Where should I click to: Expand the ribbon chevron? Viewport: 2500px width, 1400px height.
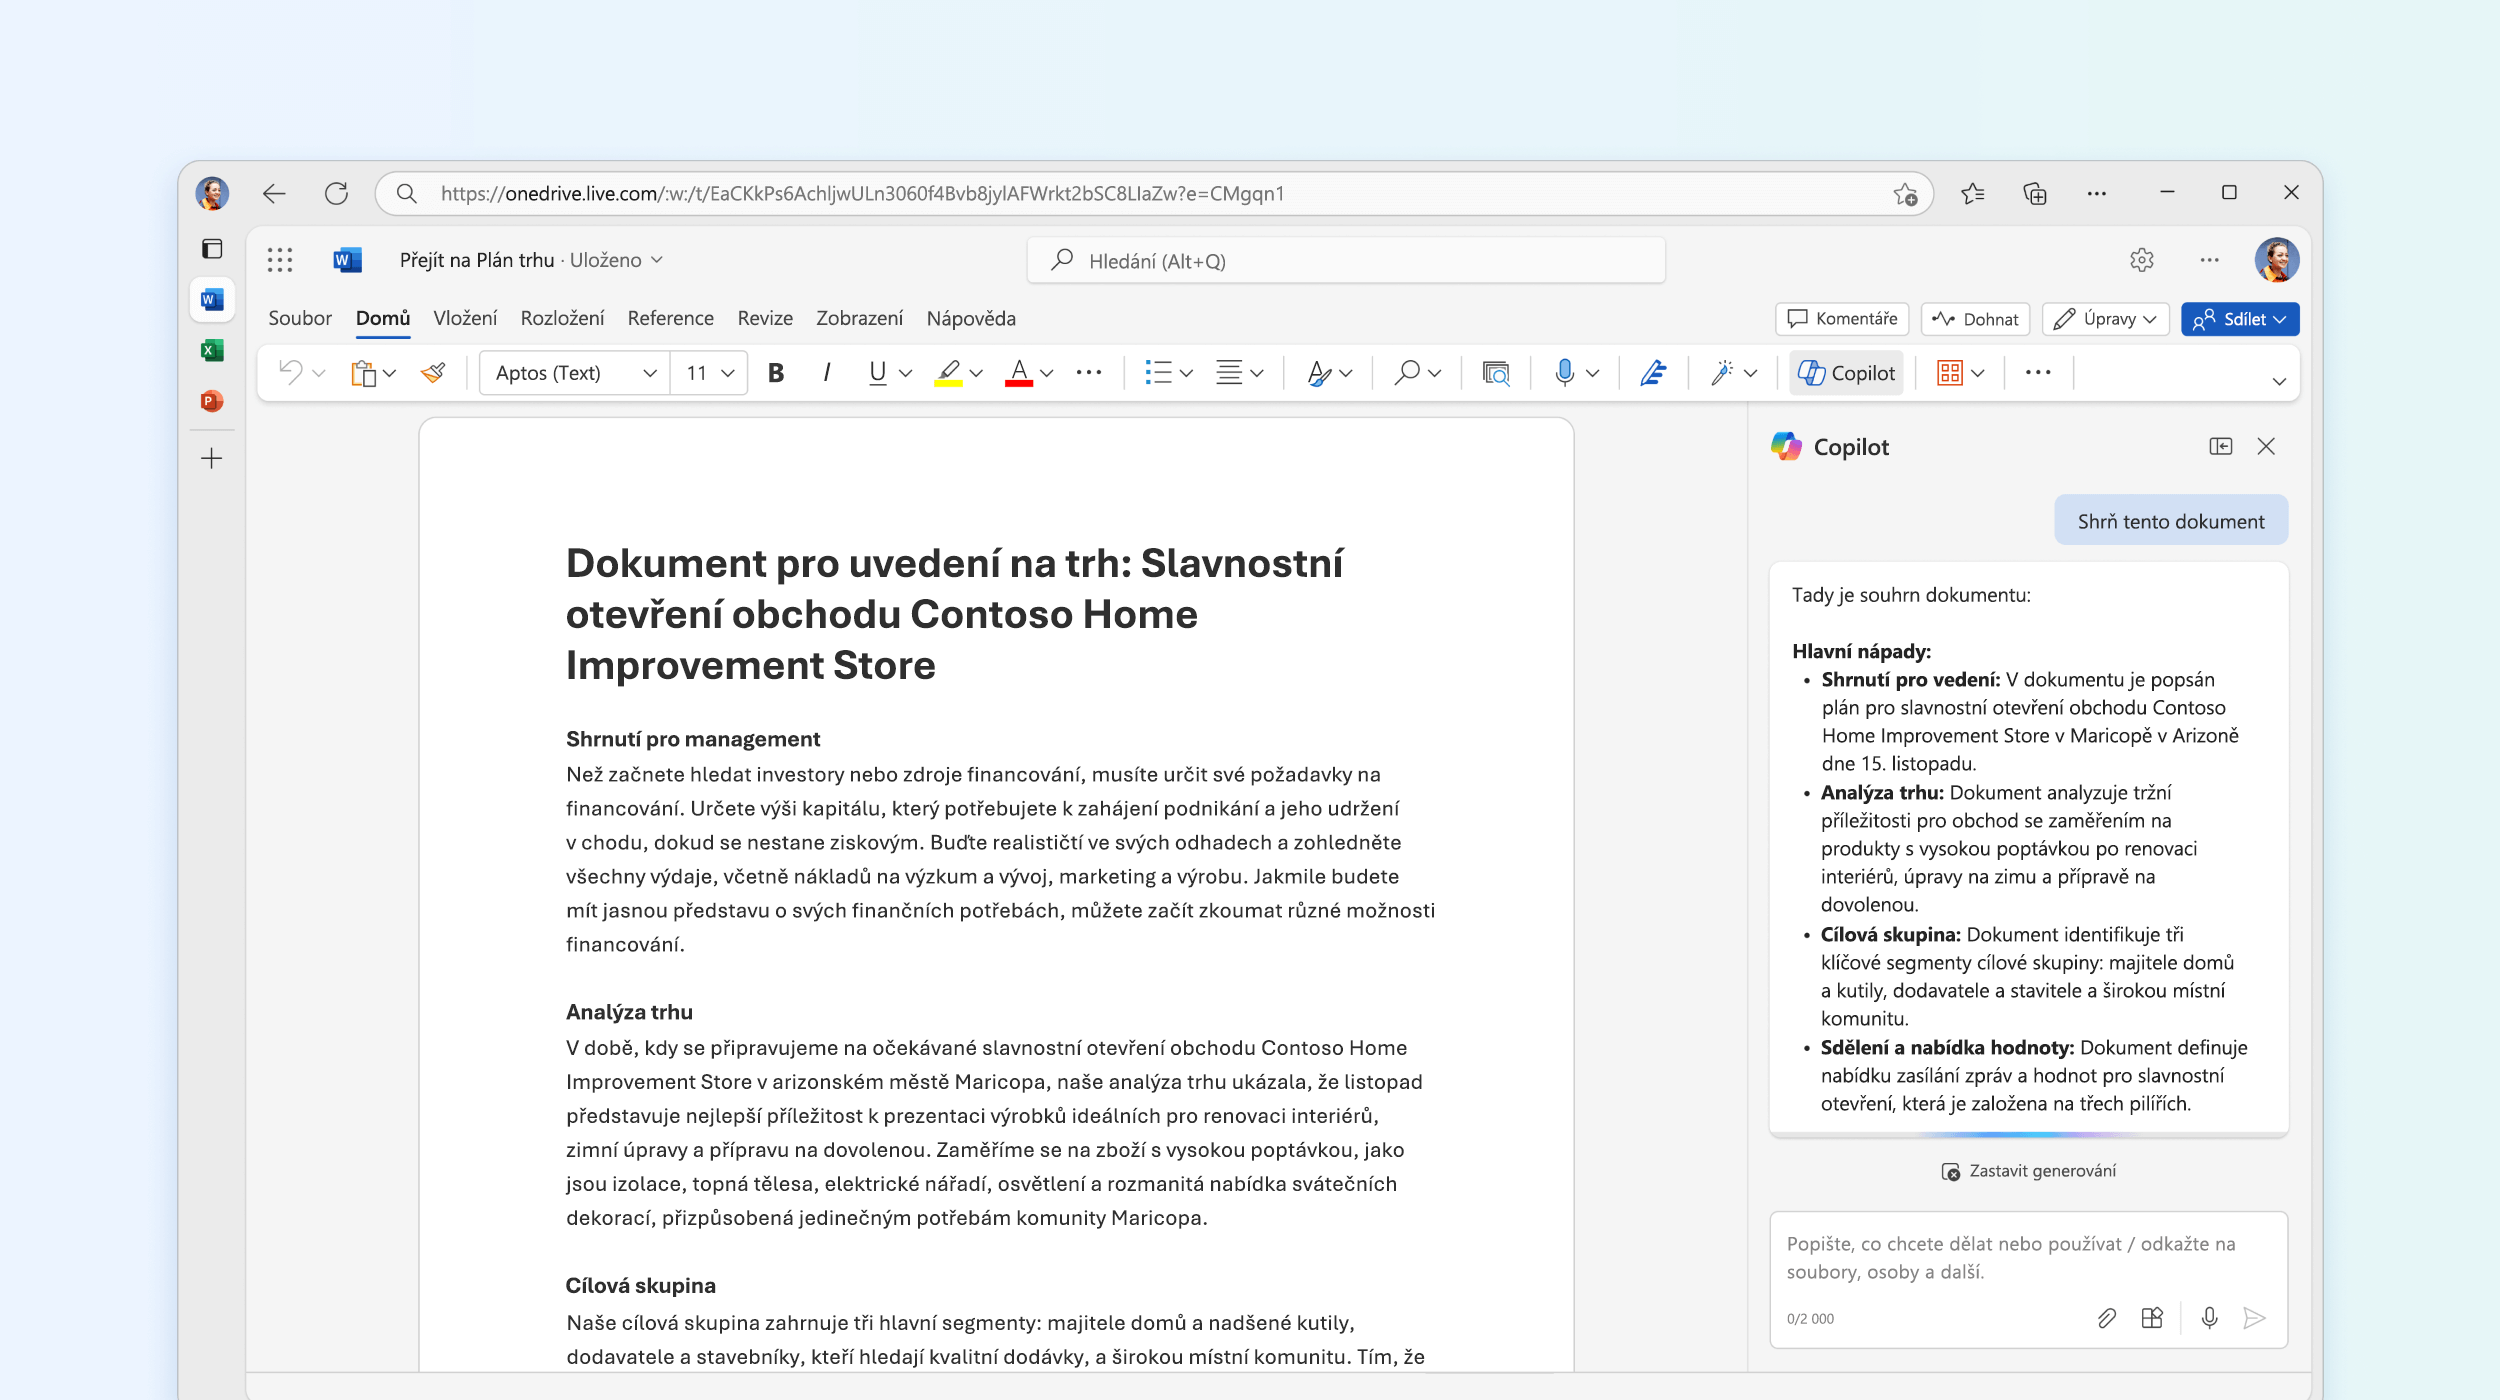[x=2279, y=381]
